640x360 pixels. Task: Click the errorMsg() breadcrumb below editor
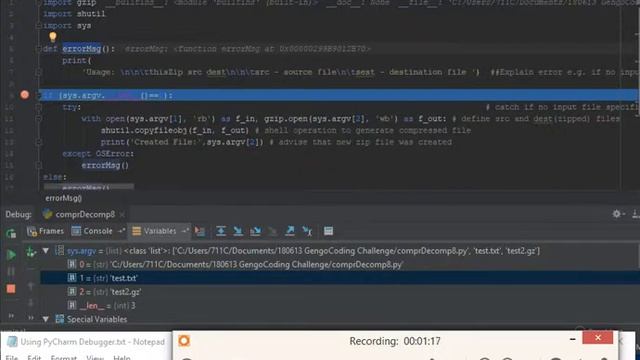coord(63,198)
